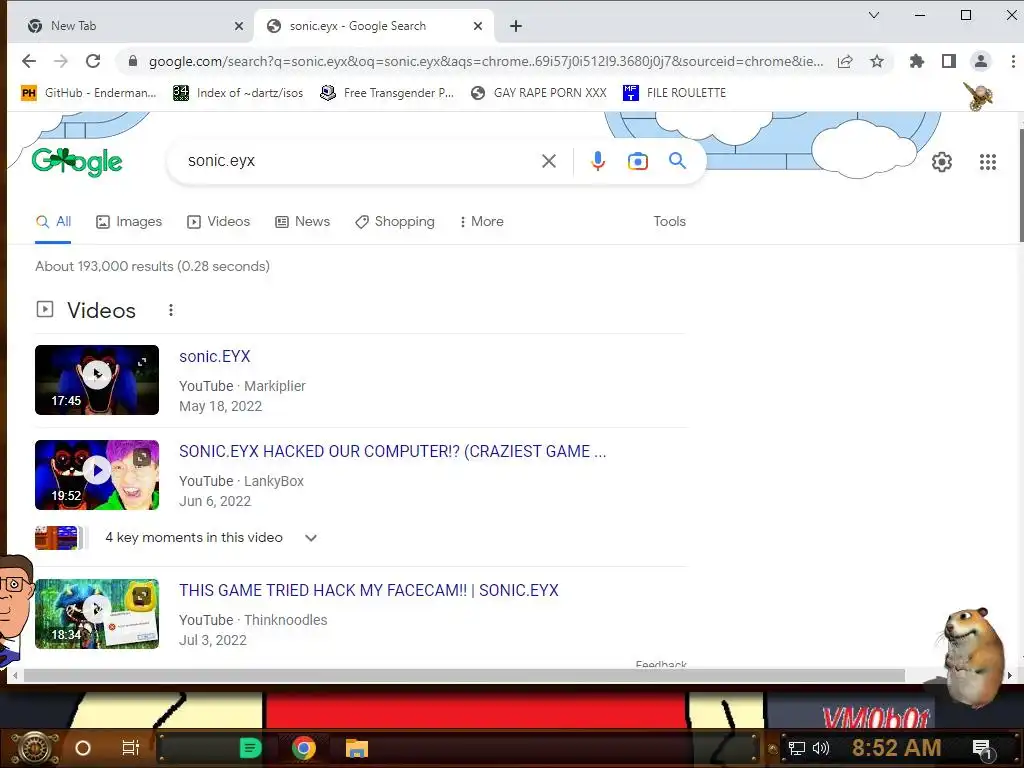
Task: Open the GitHub - Enderman bookmark
Action: coord(89,93)
